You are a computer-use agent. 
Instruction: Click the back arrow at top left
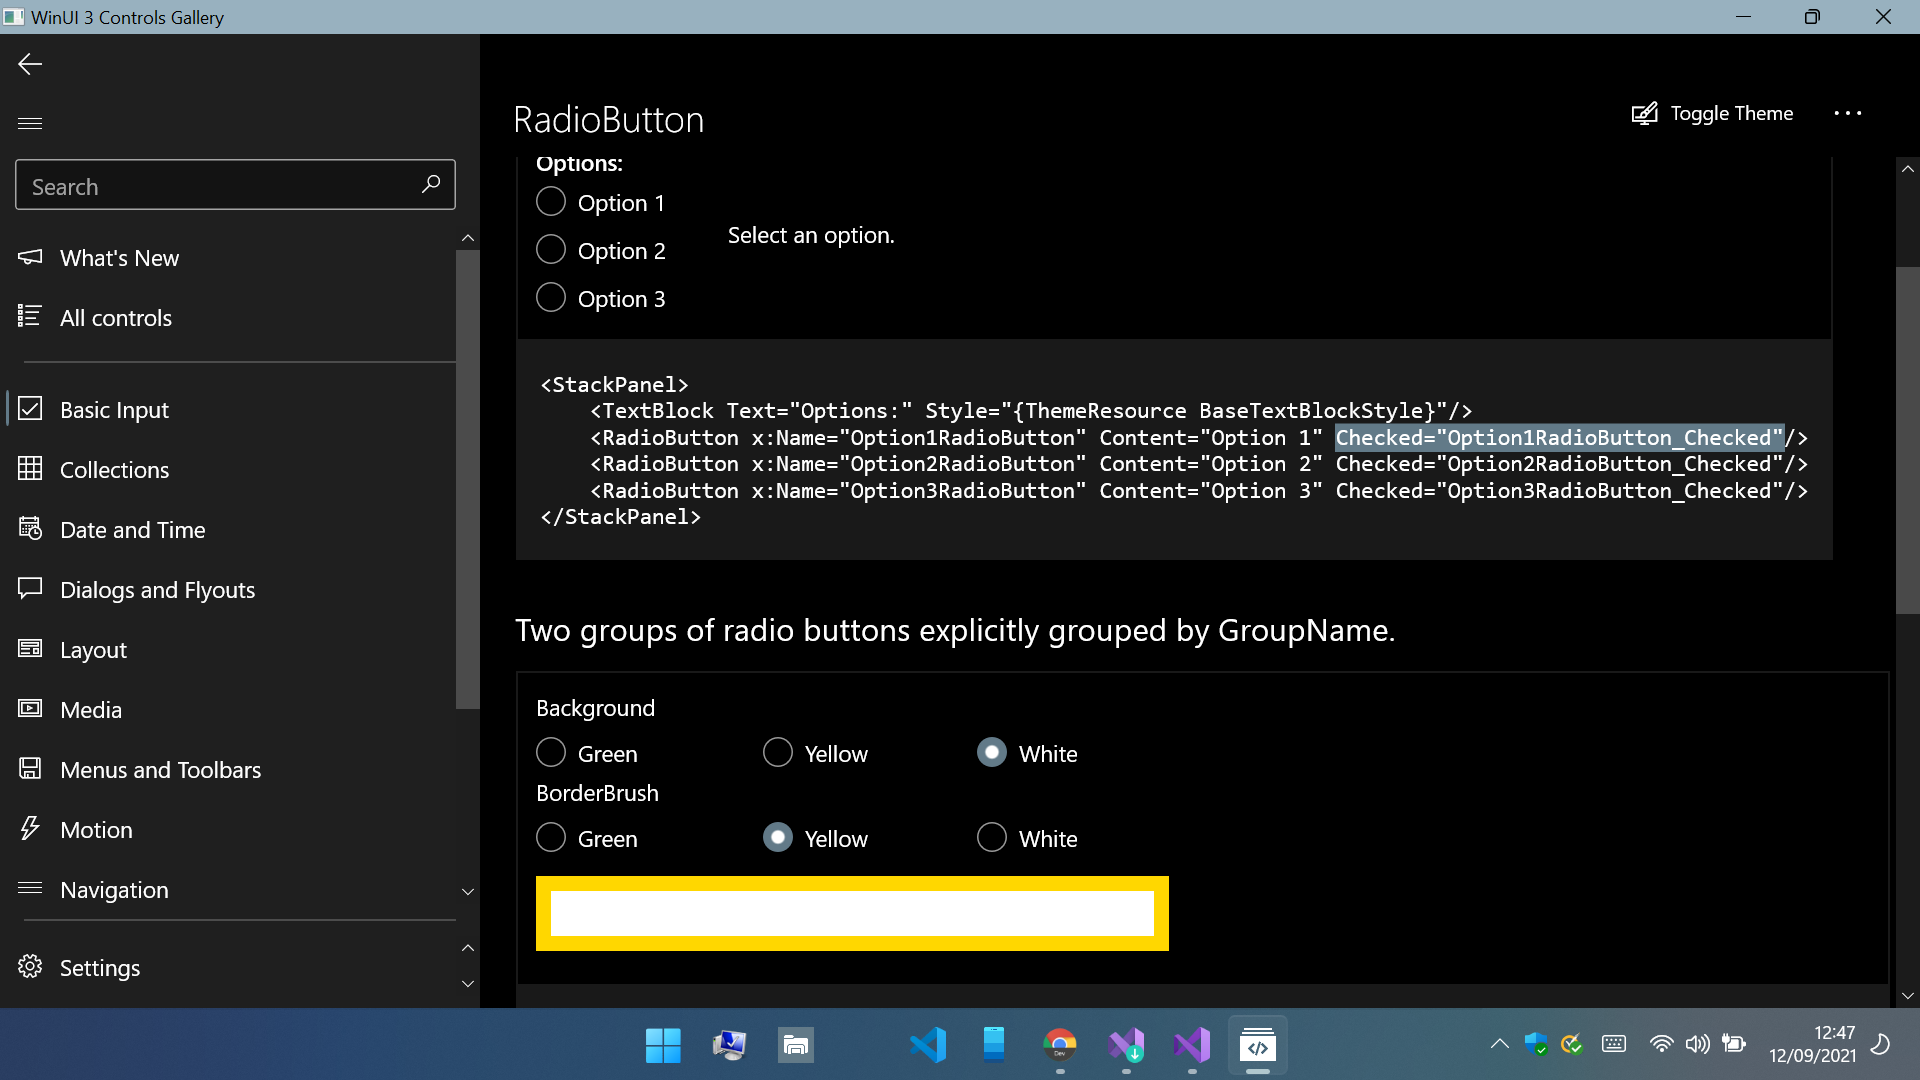(29, 63)
